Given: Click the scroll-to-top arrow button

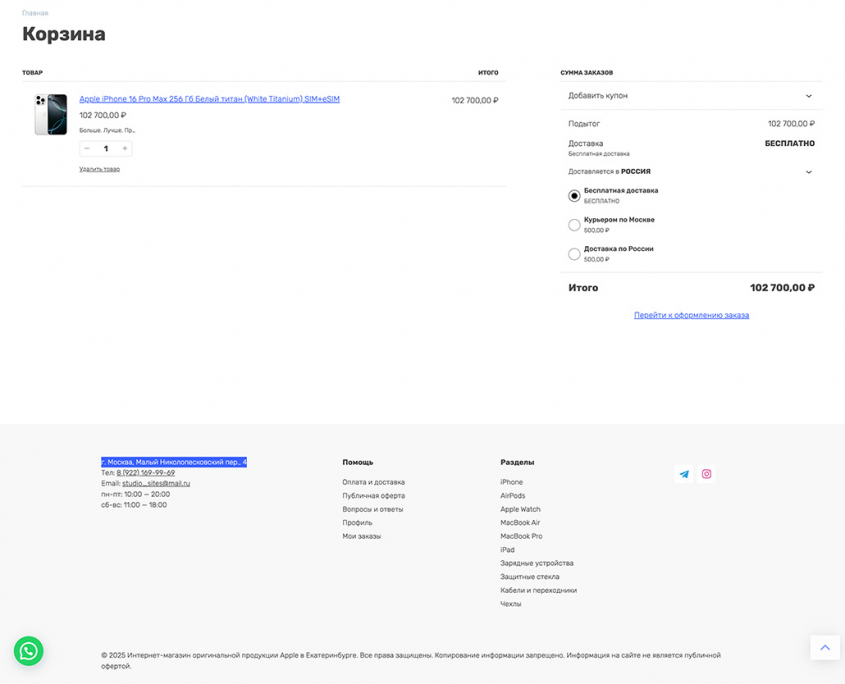Looking at the screenshot, I should 824,647.
